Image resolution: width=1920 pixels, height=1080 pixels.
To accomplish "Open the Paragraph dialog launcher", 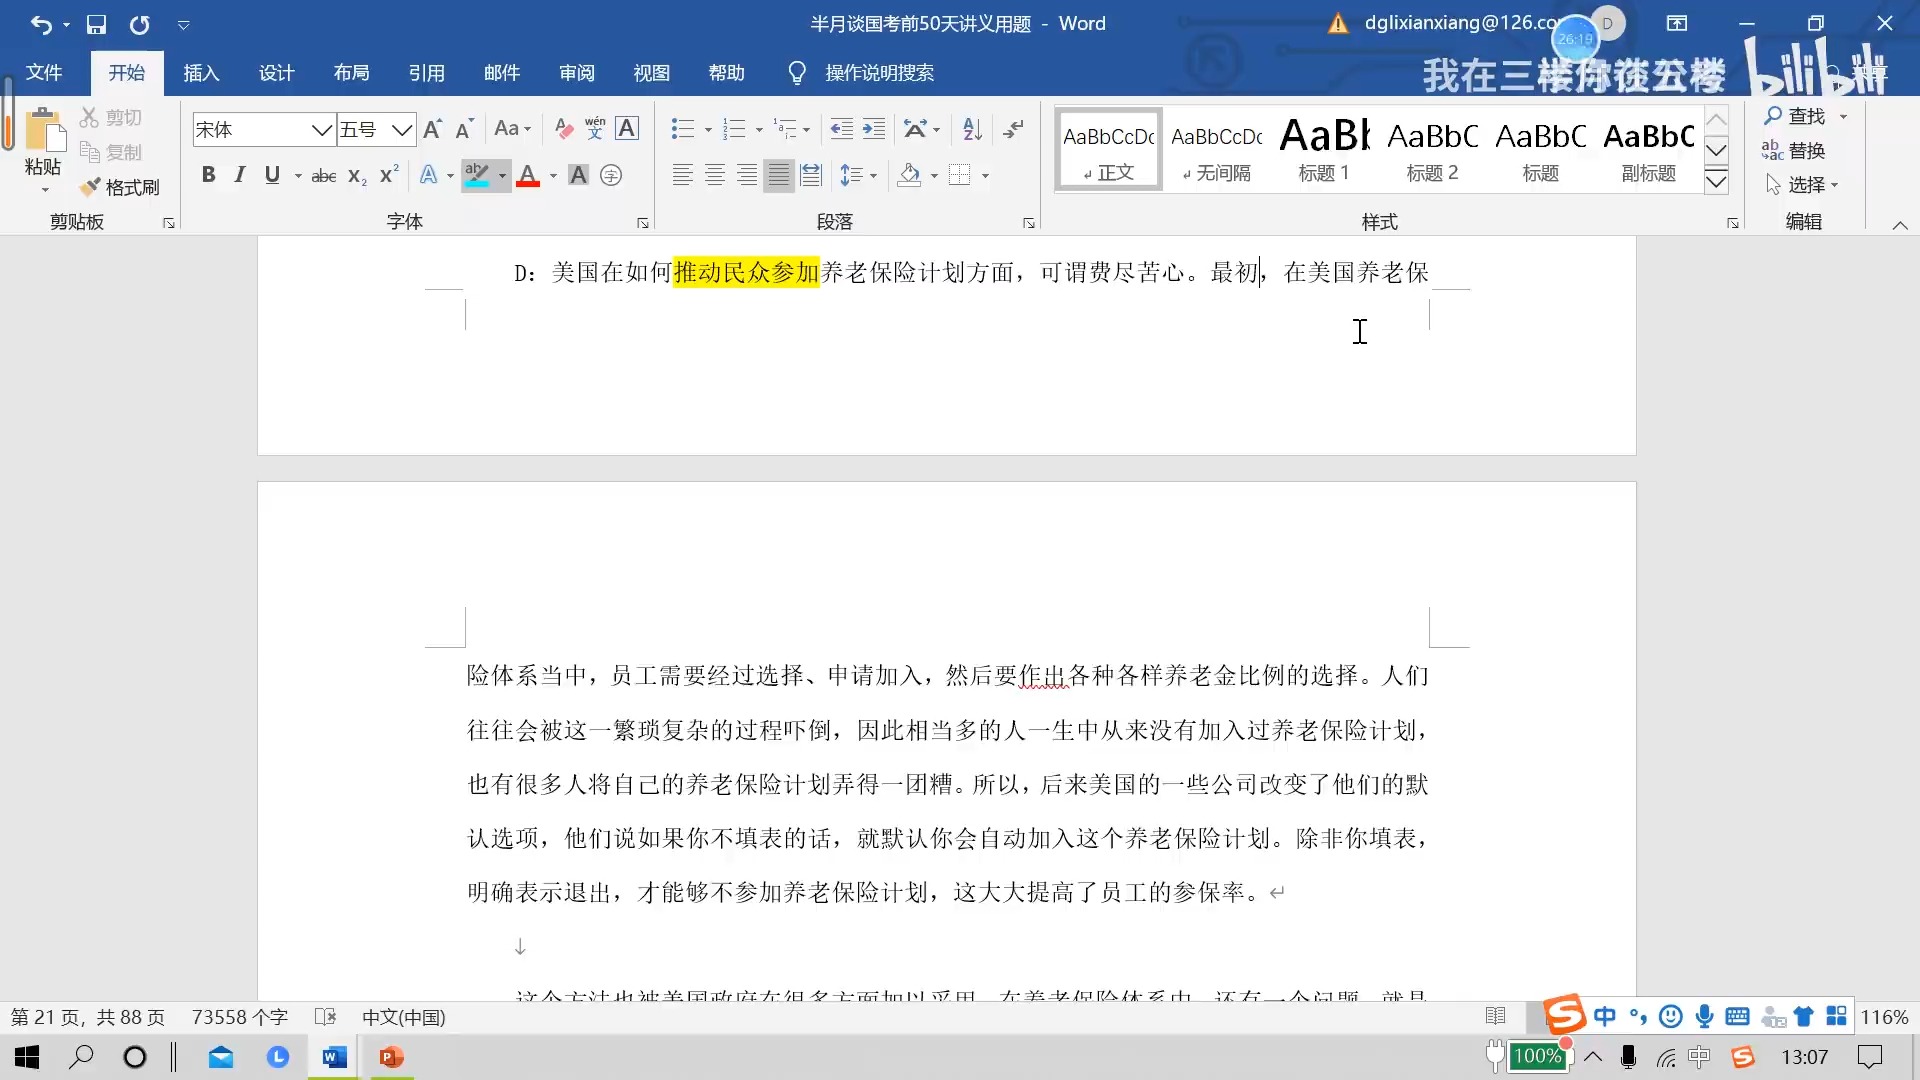I will (x=1028, y=223).
